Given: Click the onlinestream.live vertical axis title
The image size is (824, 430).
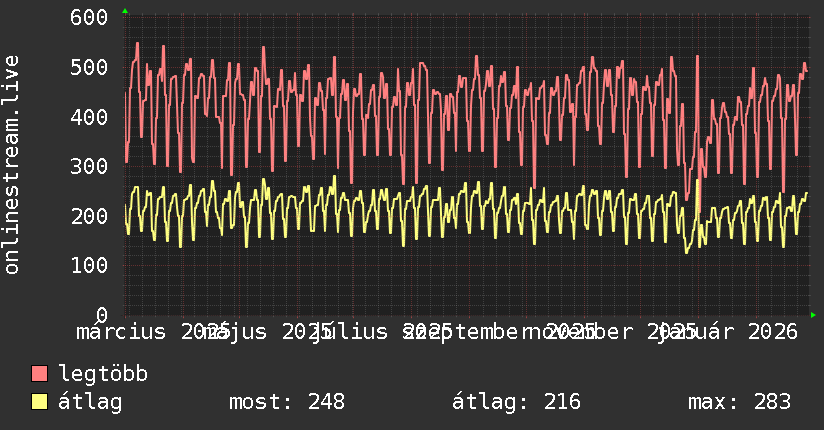Looking at the screenshot, I should [x=11, y=165].
